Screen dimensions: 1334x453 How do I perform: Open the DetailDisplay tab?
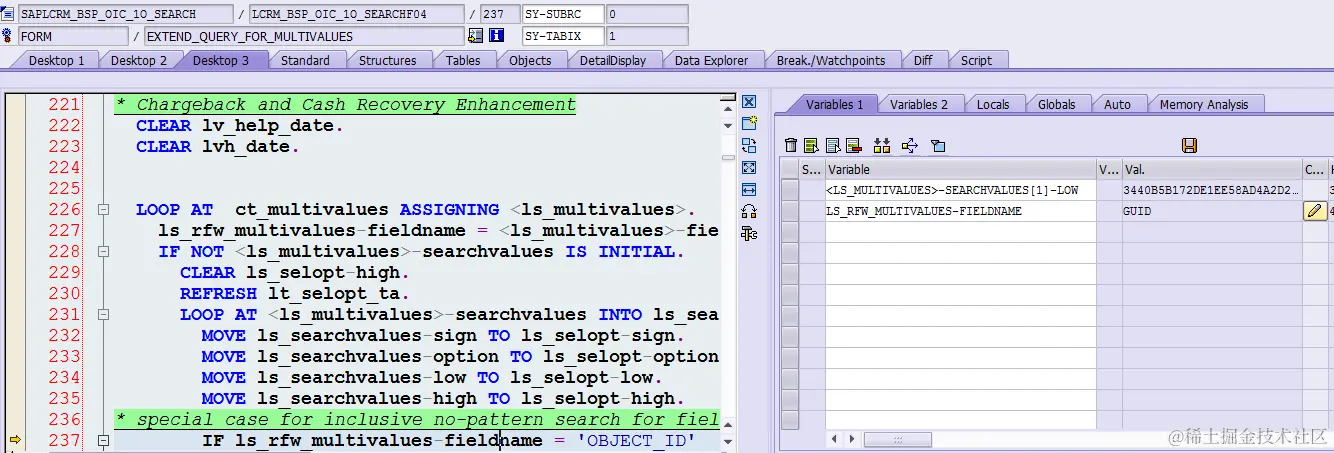[612, 60]
